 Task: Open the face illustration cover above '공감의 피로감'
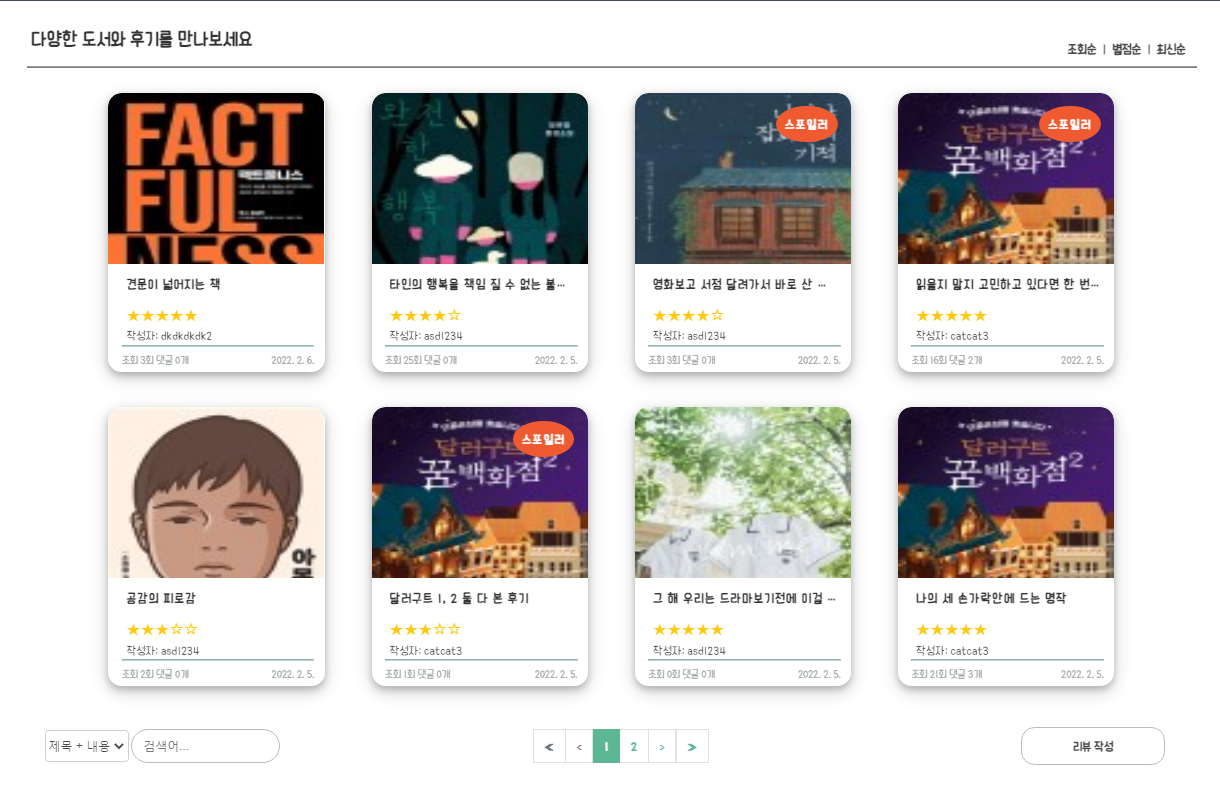pos(216,493)
